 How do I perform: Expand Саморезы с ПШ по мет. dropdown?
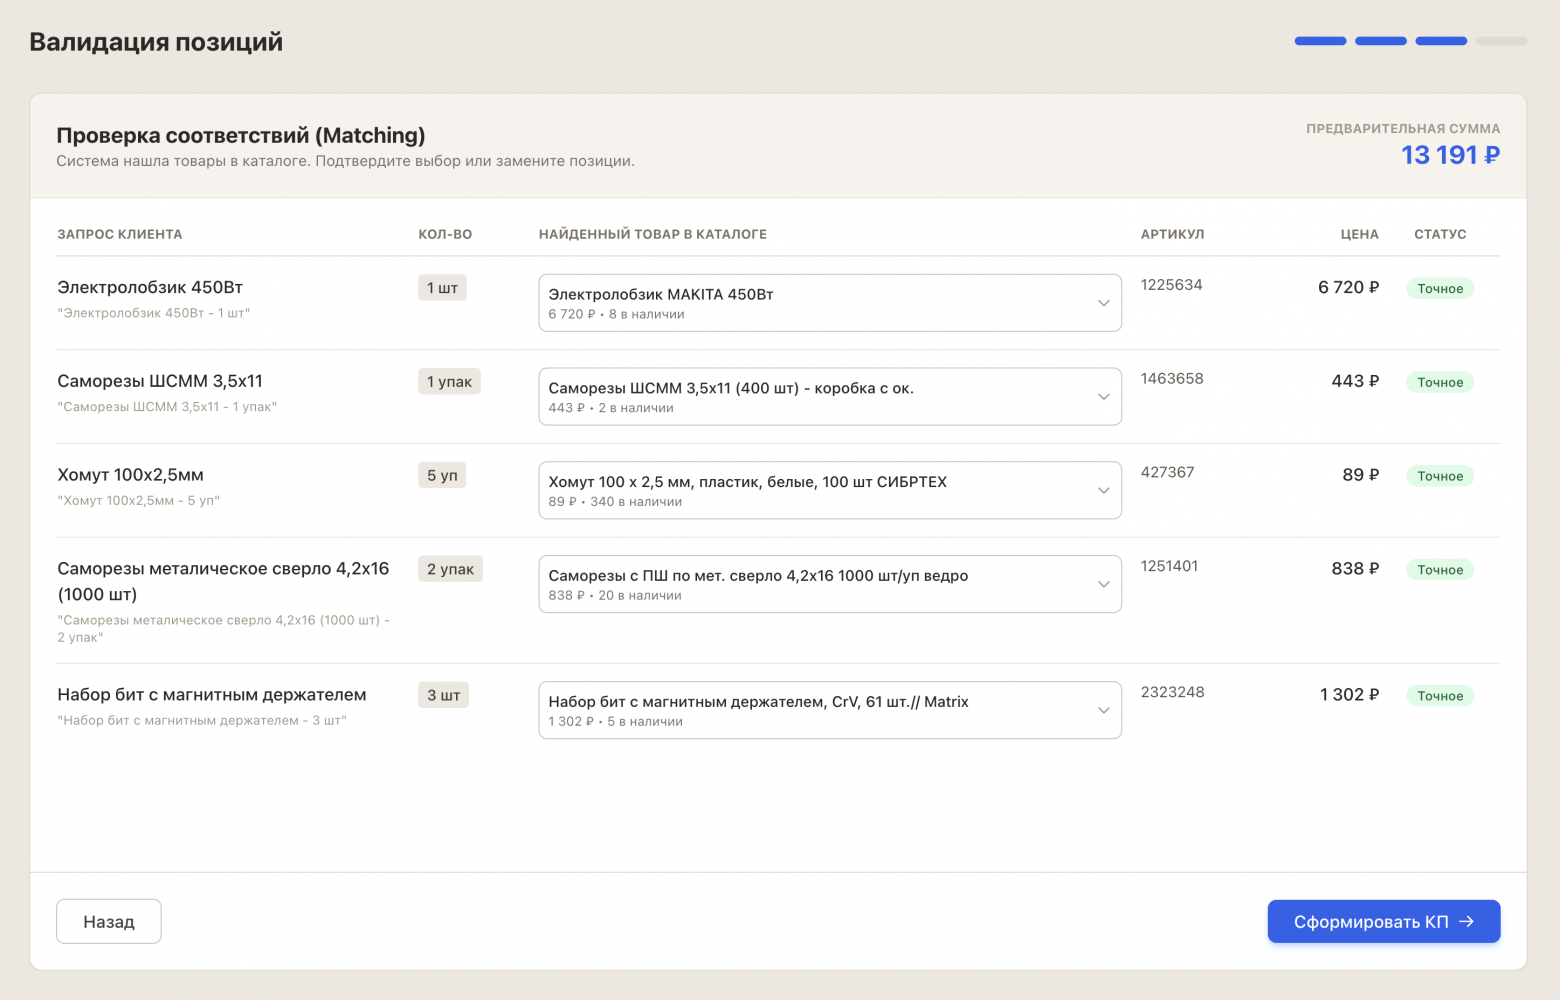coord(830,584)
